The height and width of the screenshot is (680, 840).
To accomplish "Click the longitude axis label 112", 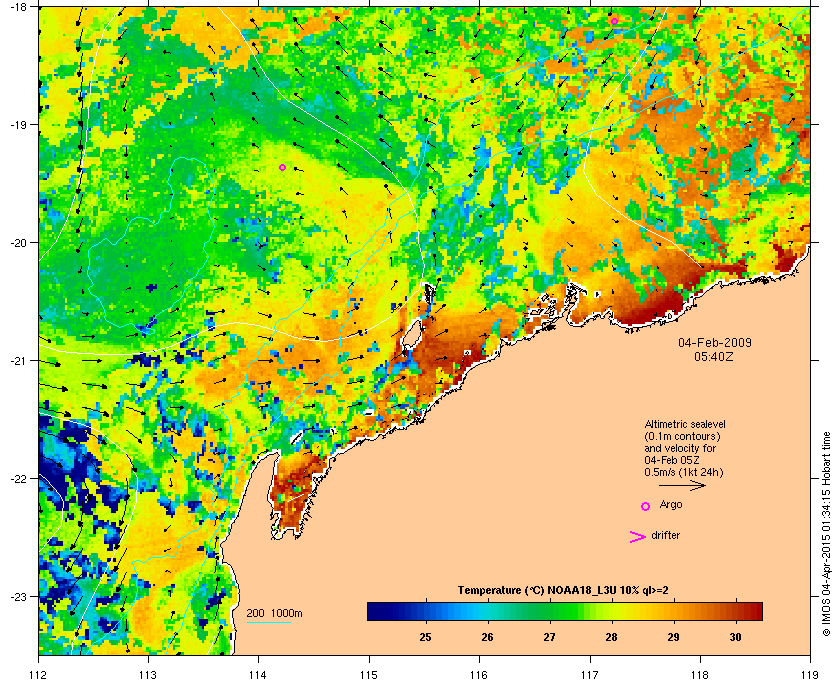I will (x=39, y=675).
